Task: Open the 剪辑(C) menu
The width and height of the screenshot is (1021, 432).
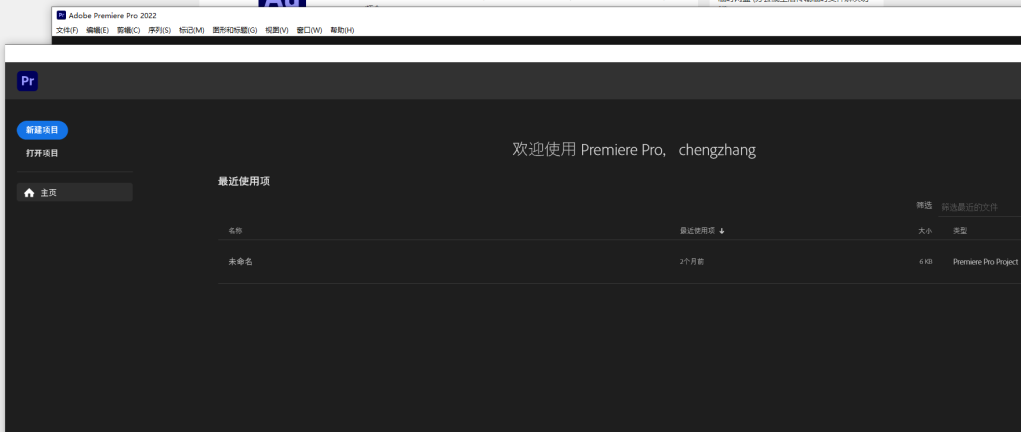Action: 128,30
